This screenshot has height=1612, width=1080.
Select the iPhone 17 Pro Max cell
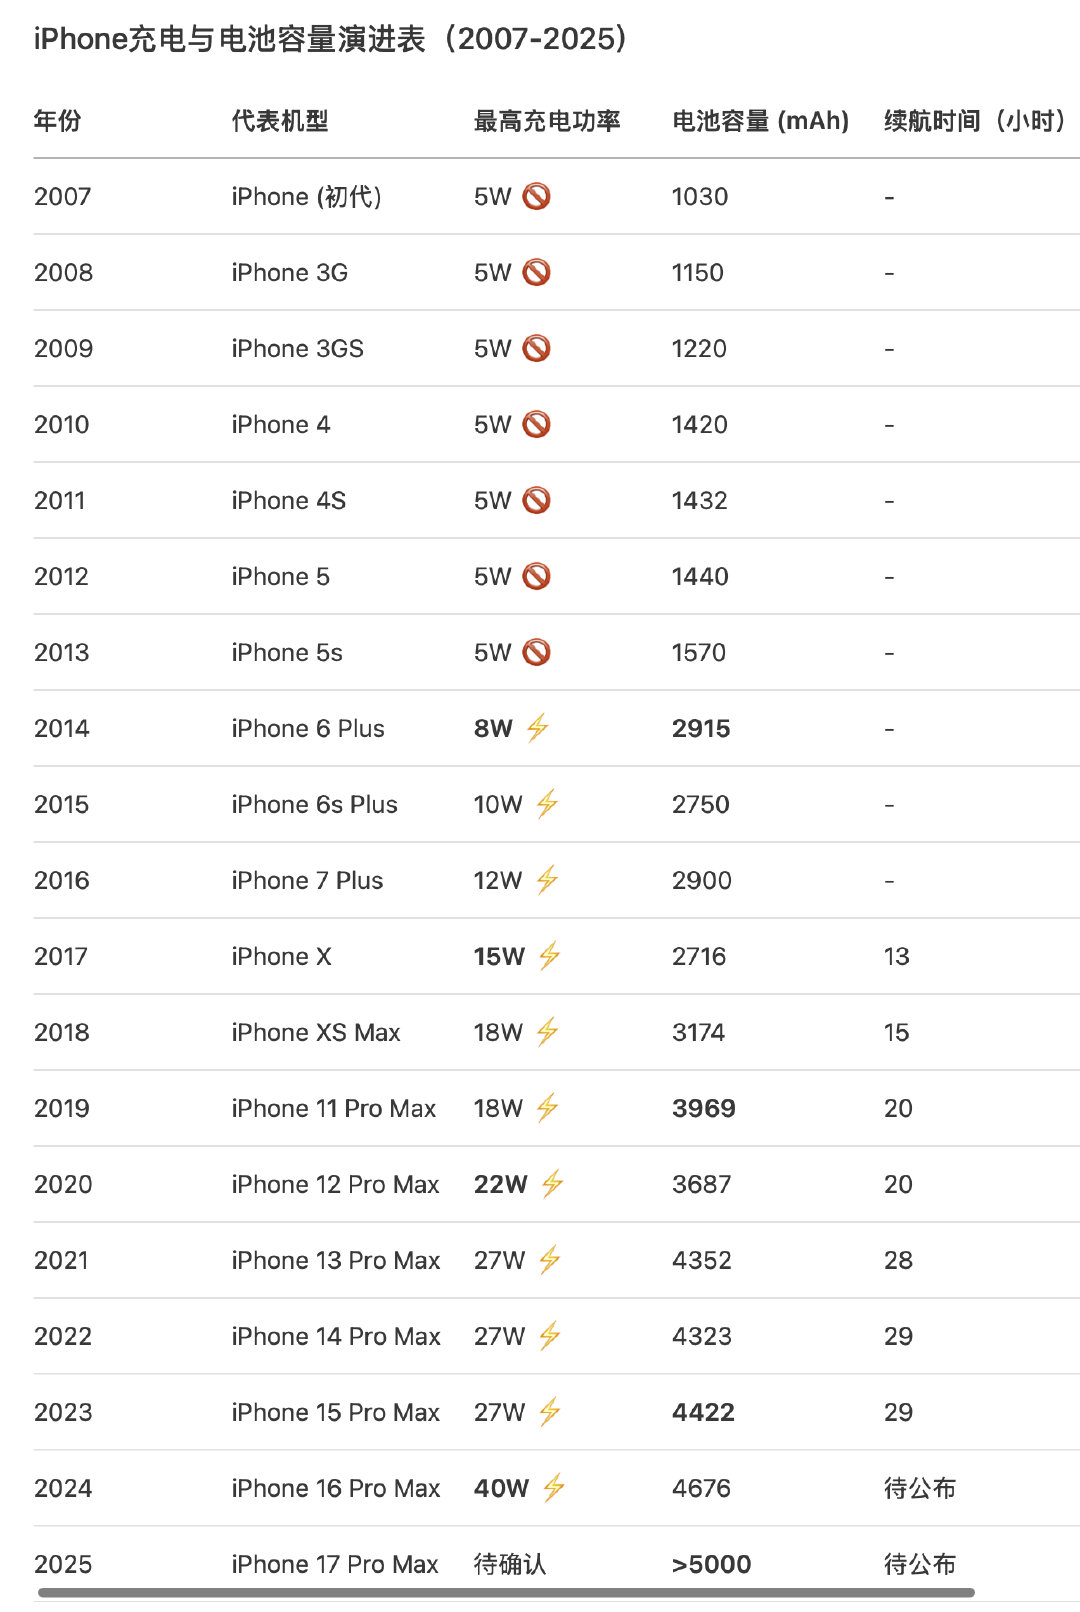[335, 1564]
